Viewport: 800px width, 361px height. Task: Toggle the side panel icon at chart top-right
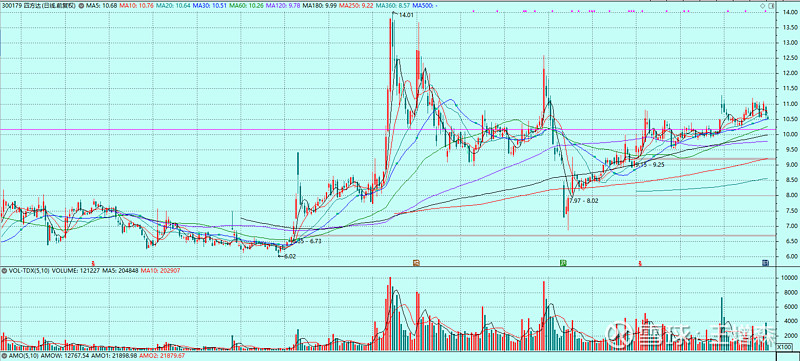[x=770, y=5]
